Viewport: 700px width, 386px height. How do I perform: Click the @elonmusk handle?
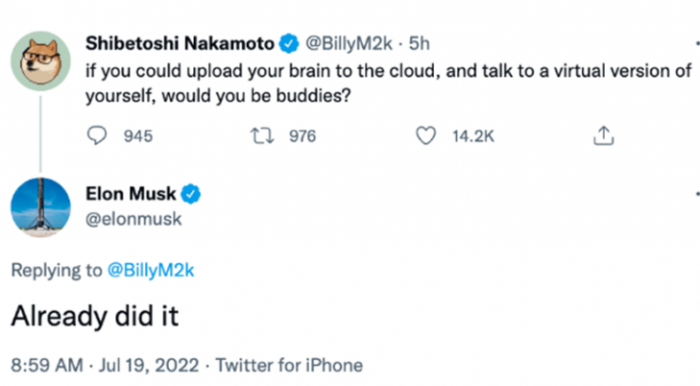(x=133, y=219)
